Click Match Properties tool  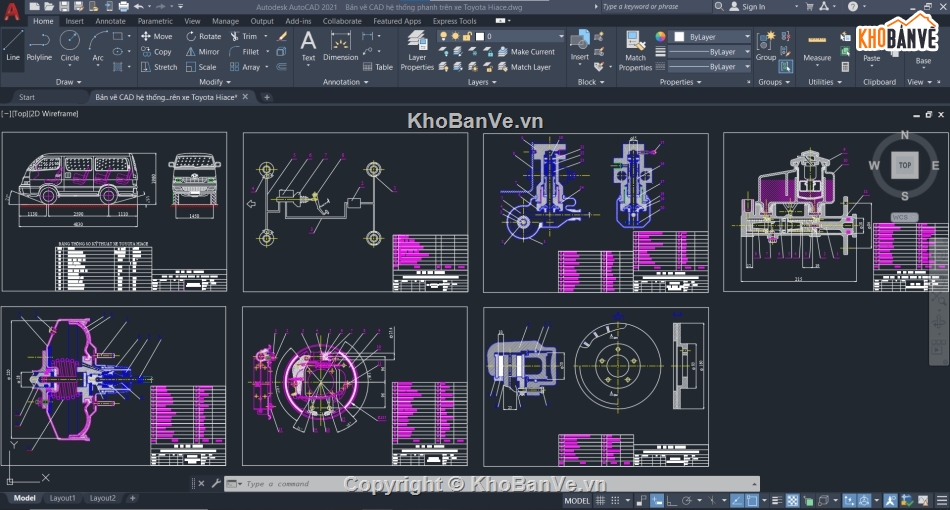[x=635, y=51]
